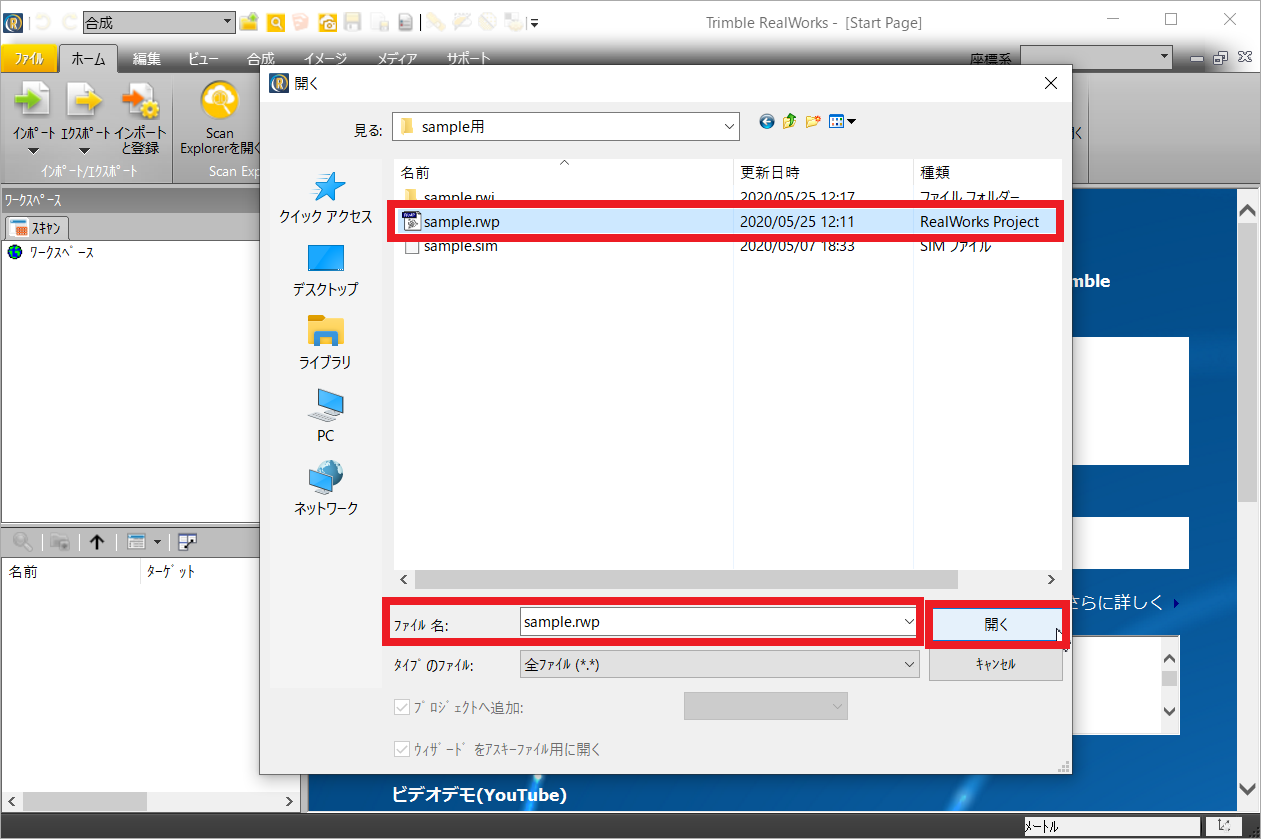Select Desktop in the dialog sidebar
This screenshot has height=839, width=1261.
(325, 270)
